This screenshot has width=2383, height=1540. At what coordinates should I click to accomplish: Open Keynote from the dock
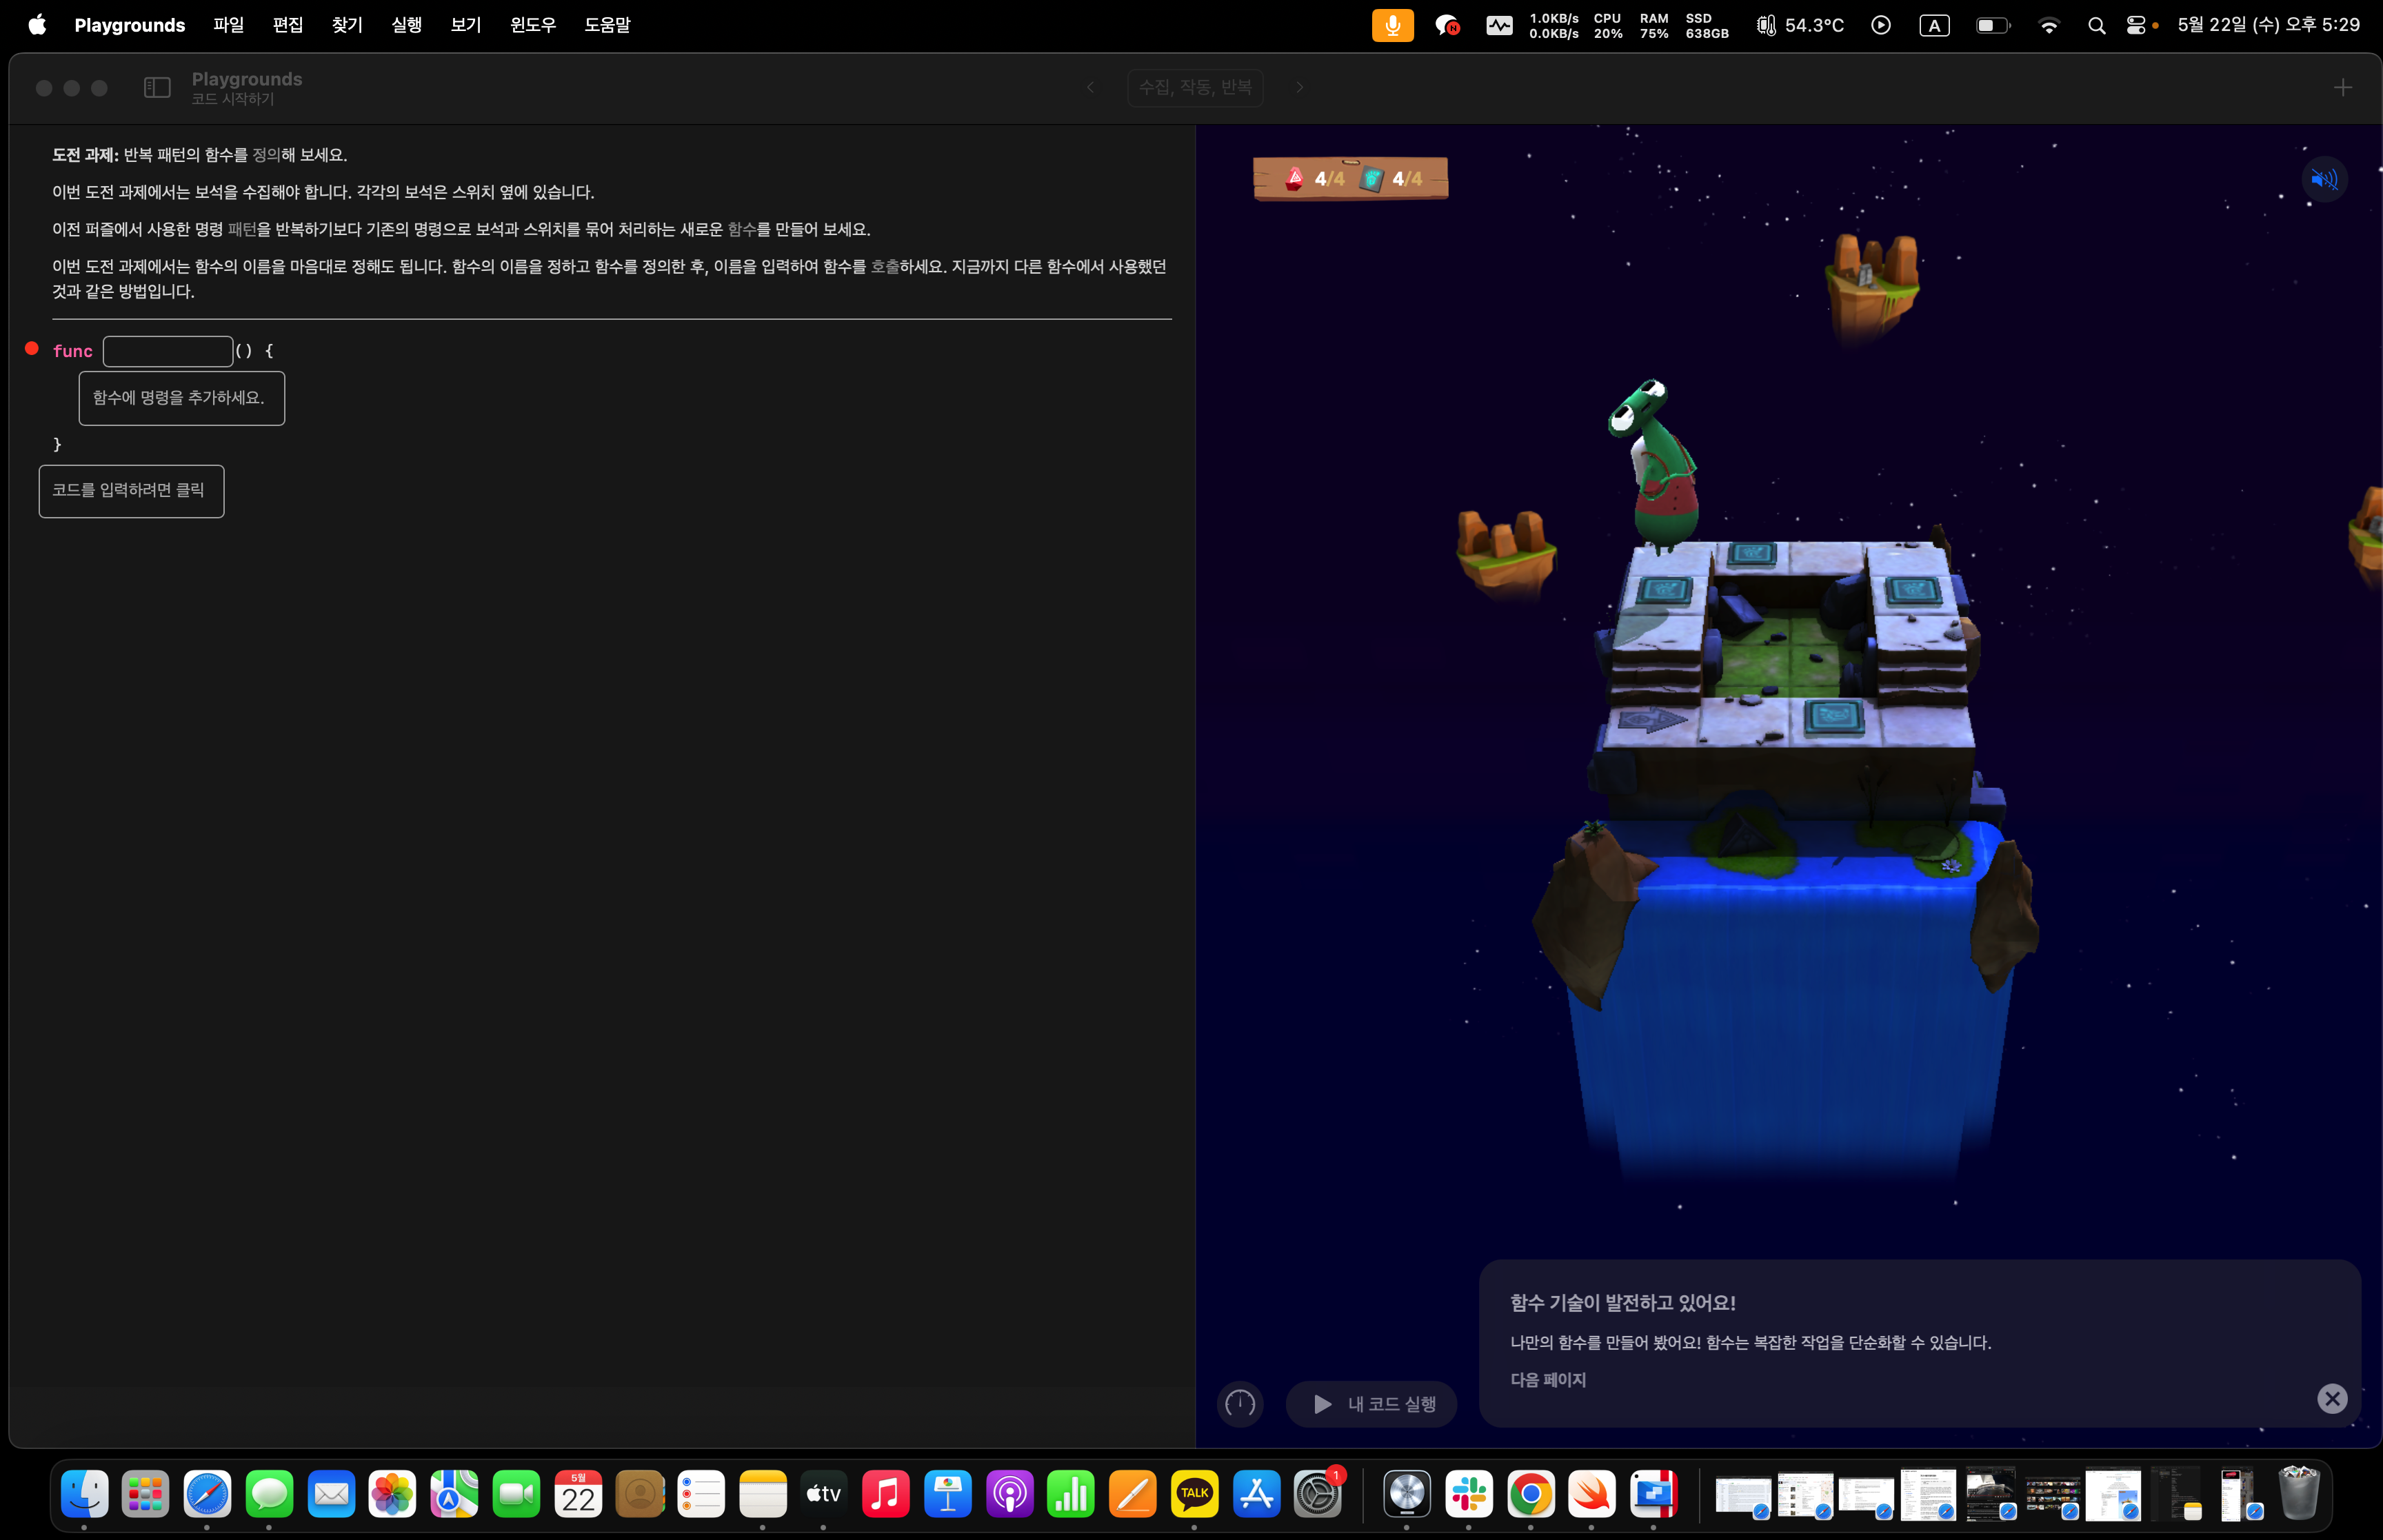pos(948,1494)
